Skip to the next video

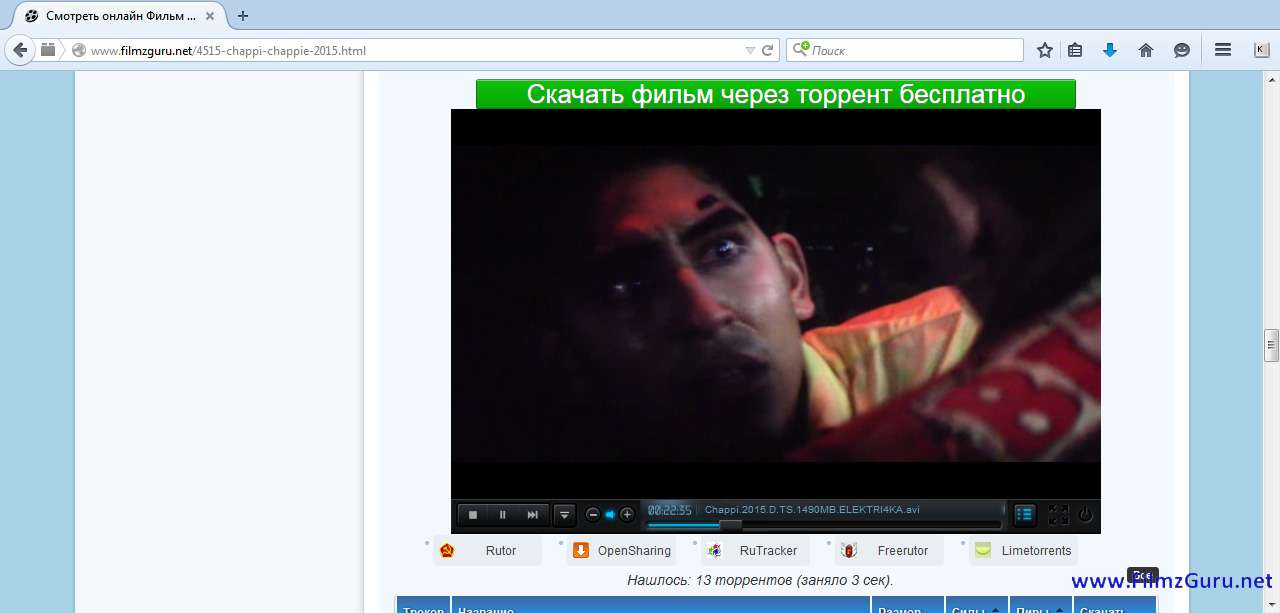[x=533, y=515]
